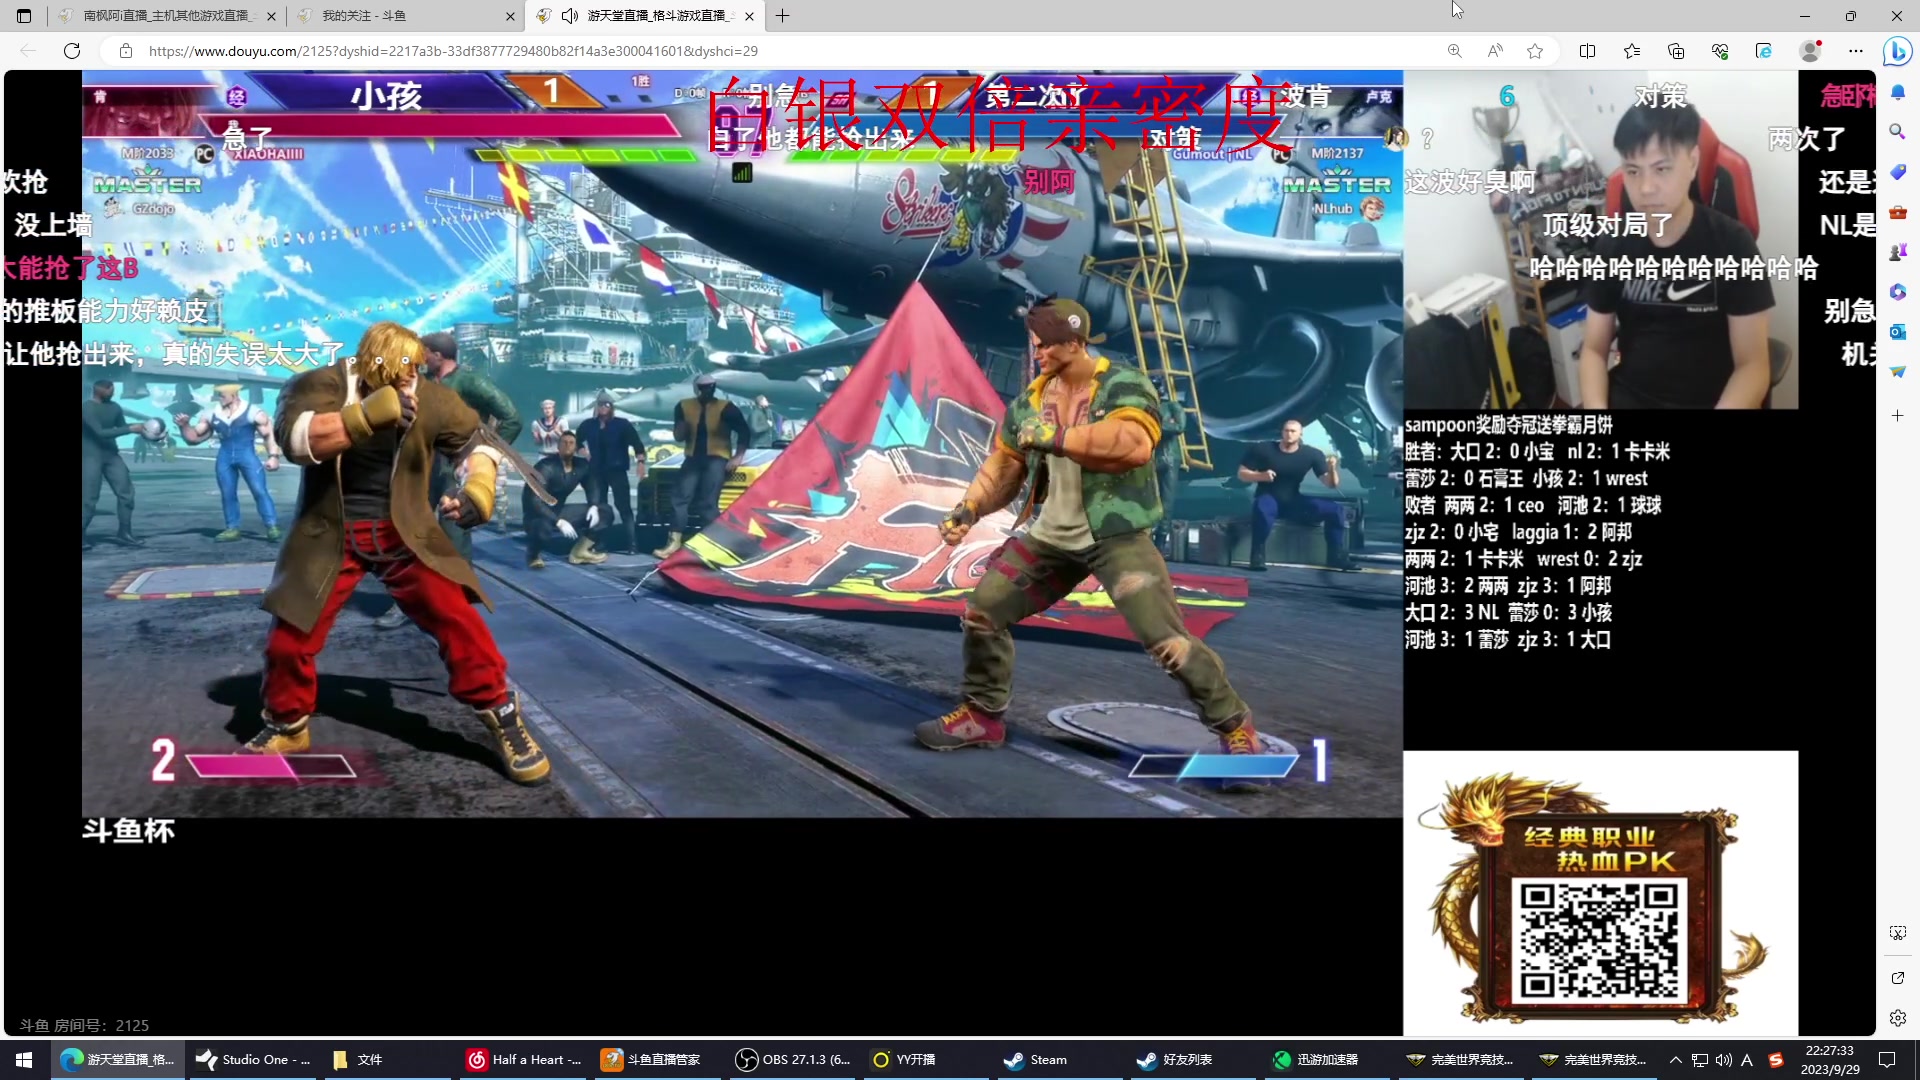Open the Windows Start menu
Image resolution: width=1920 pixels, height=1080 pixels.
click(x=24, y=1060)
